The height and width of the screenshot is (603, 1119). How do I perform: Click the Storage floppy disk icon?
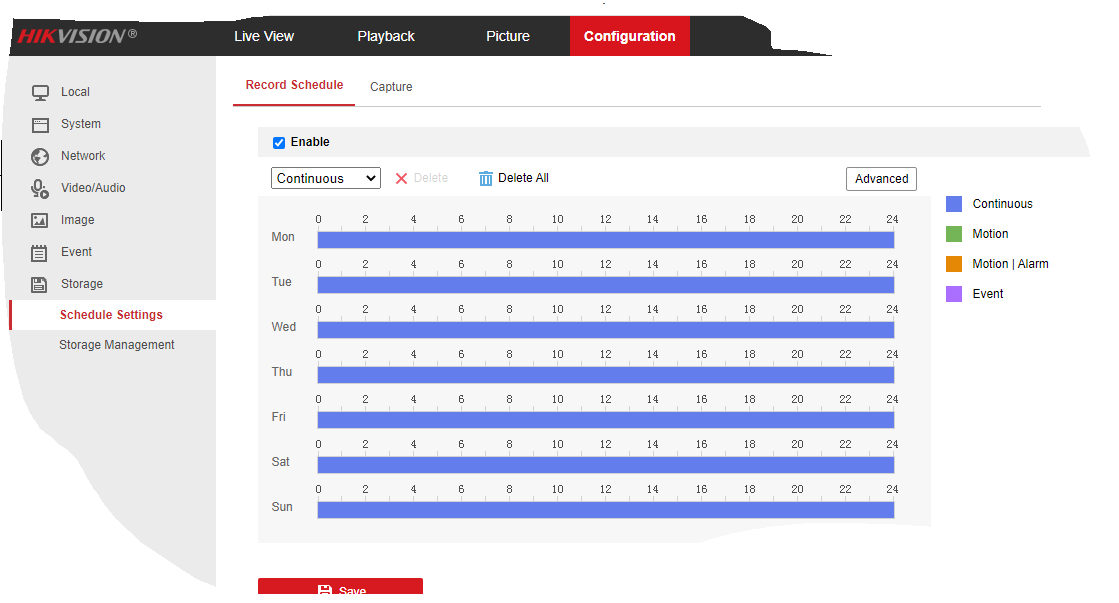point(40,285)
